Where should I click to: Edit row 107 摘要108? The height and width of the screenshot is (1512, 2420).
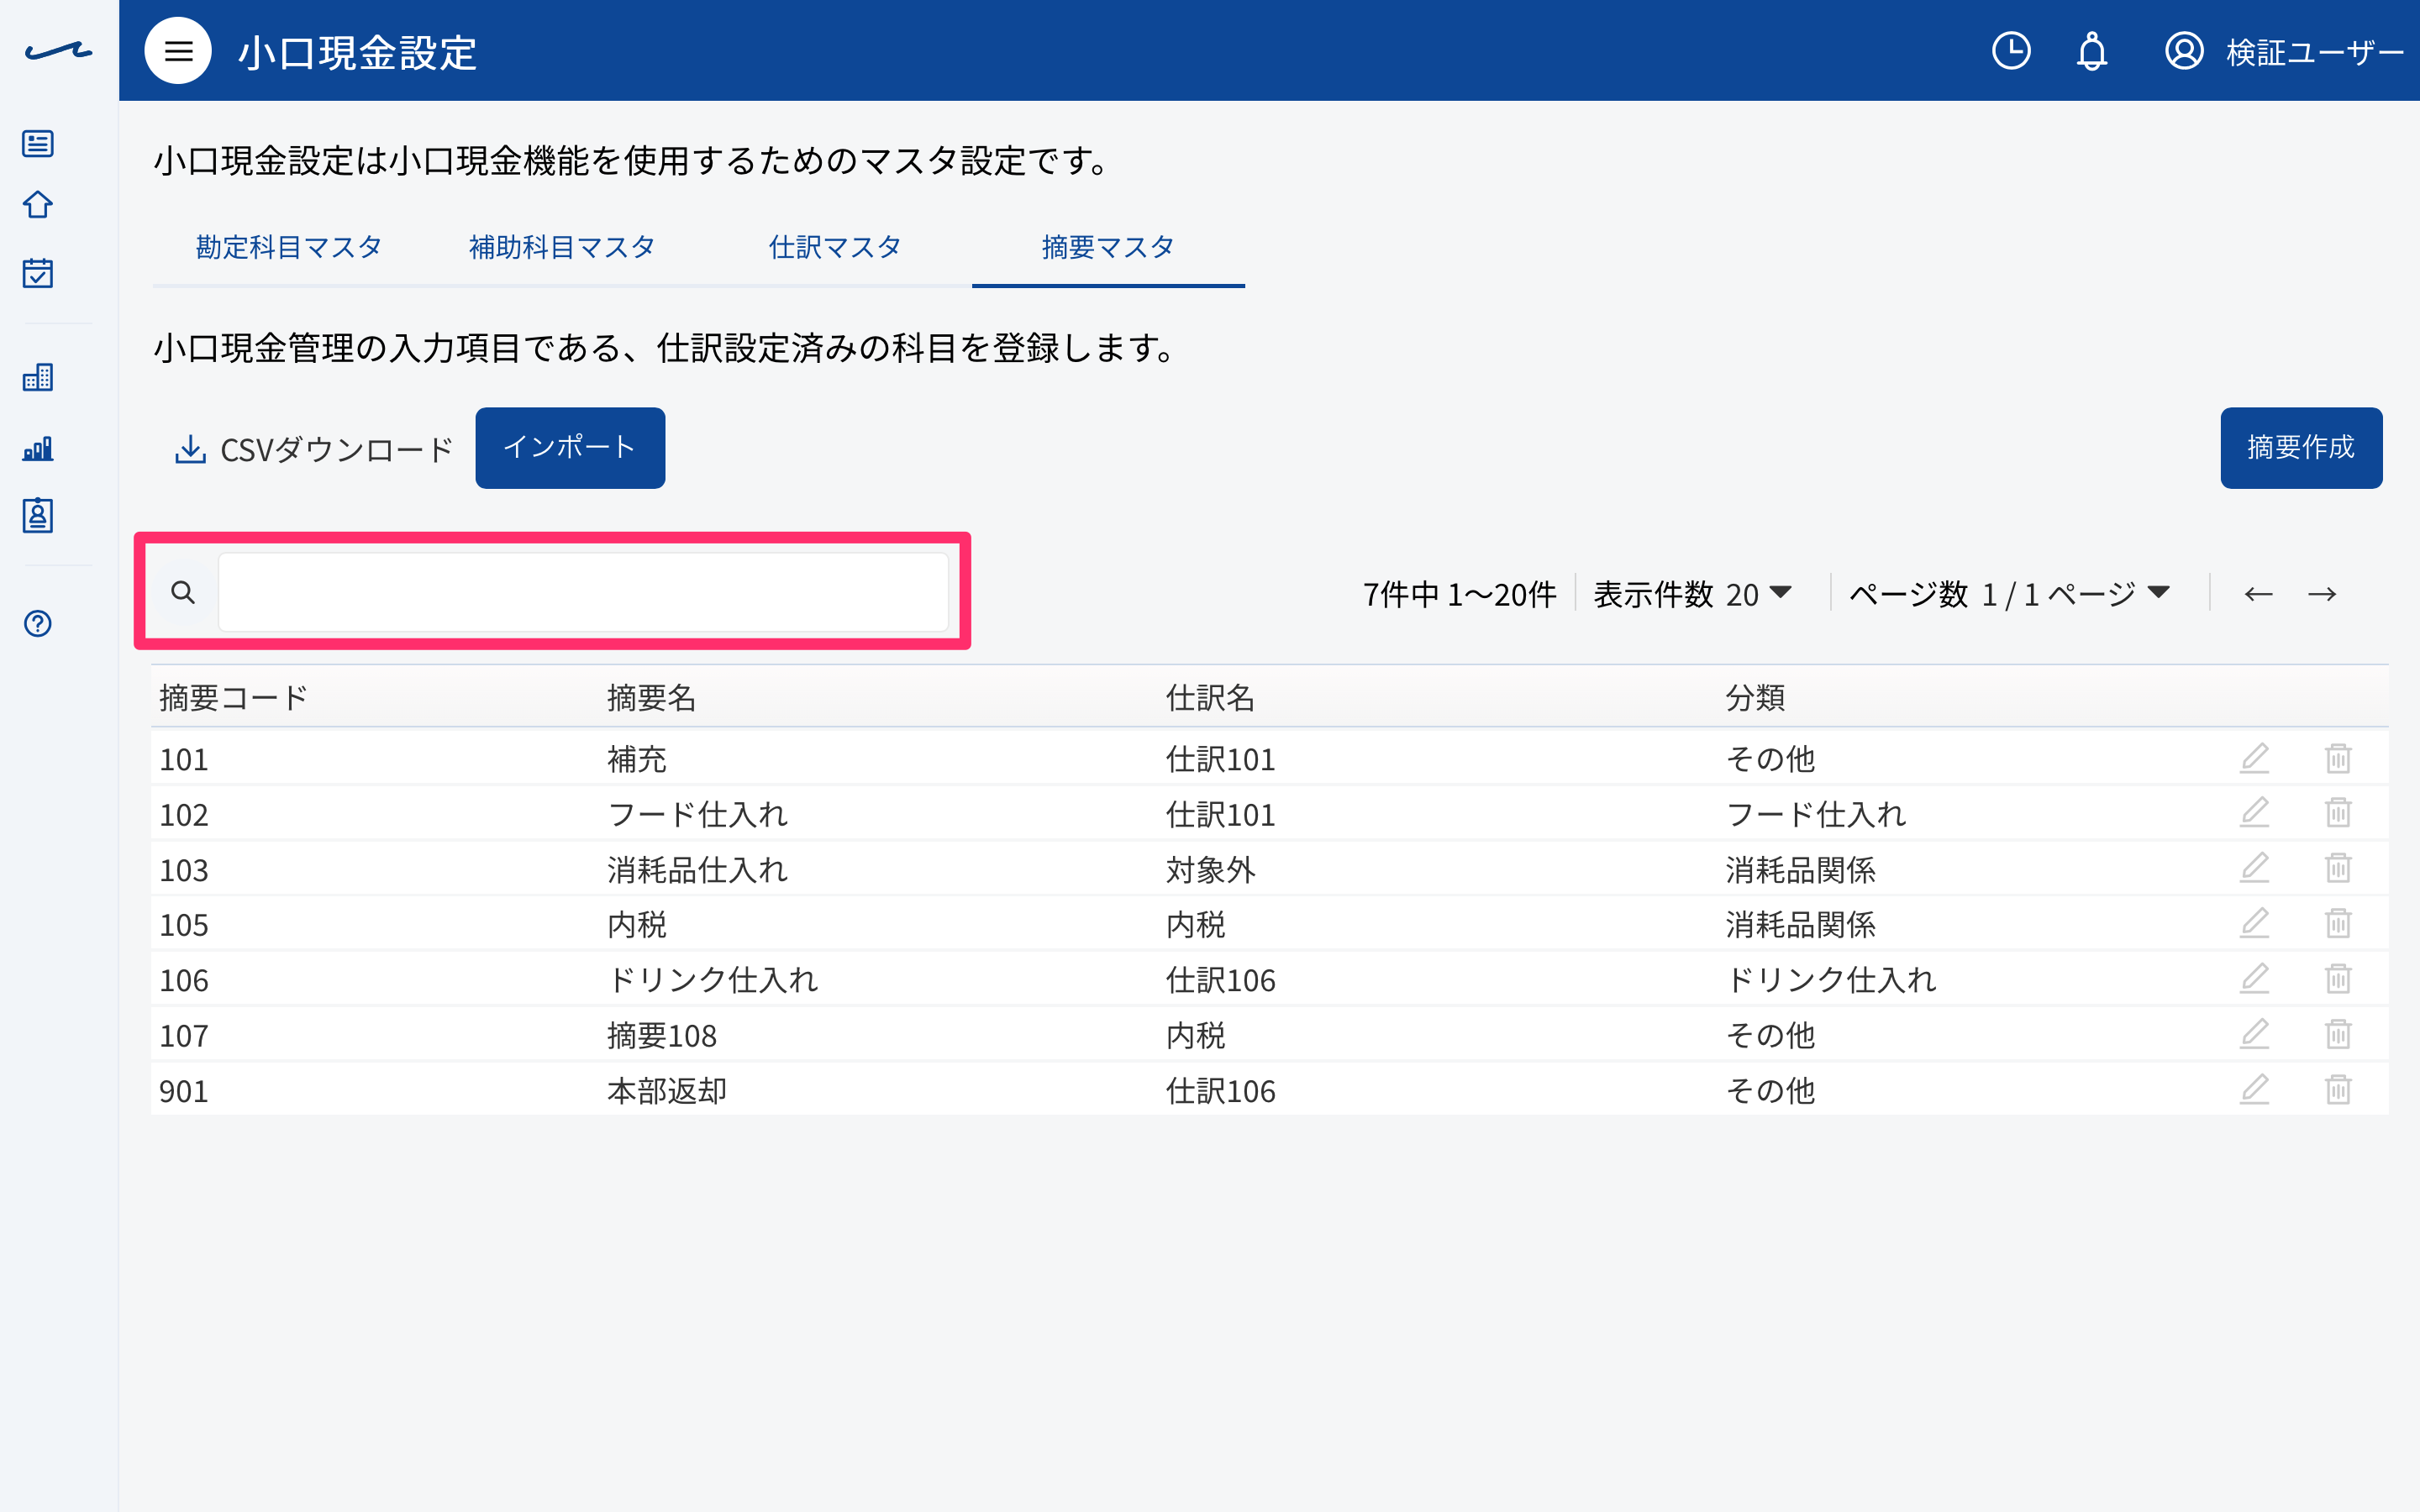pyautogui.click(x=2254, y=1033)
